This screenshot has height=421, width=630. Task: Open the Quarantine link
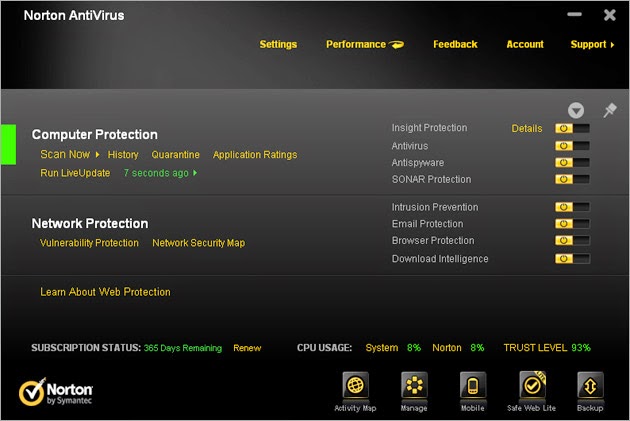click(176, 155)
